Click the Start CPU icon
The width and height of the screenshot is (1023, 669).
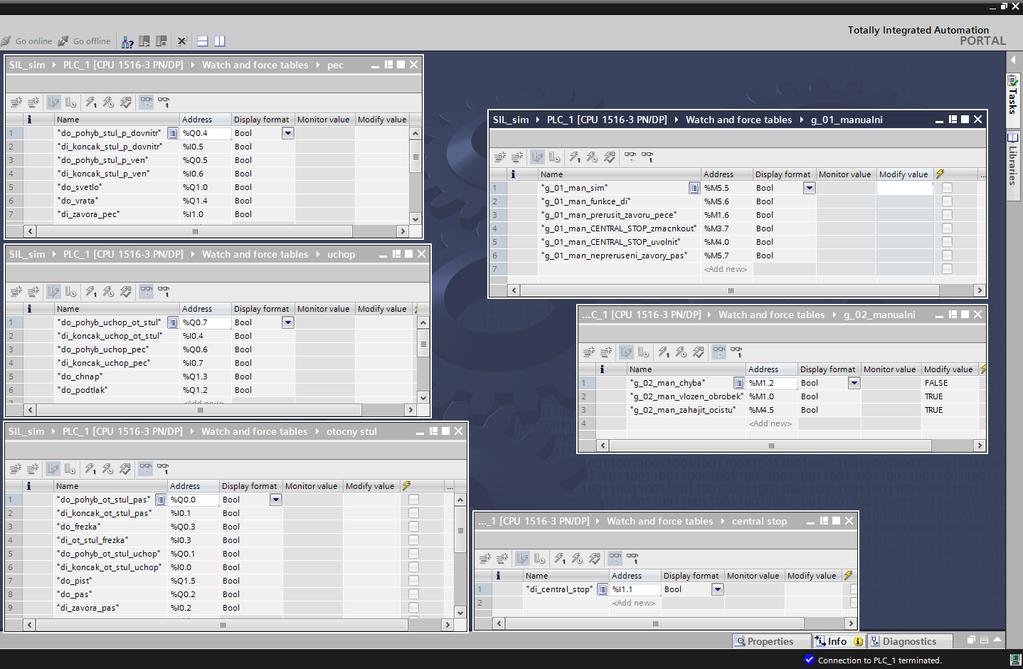[144, 41]
